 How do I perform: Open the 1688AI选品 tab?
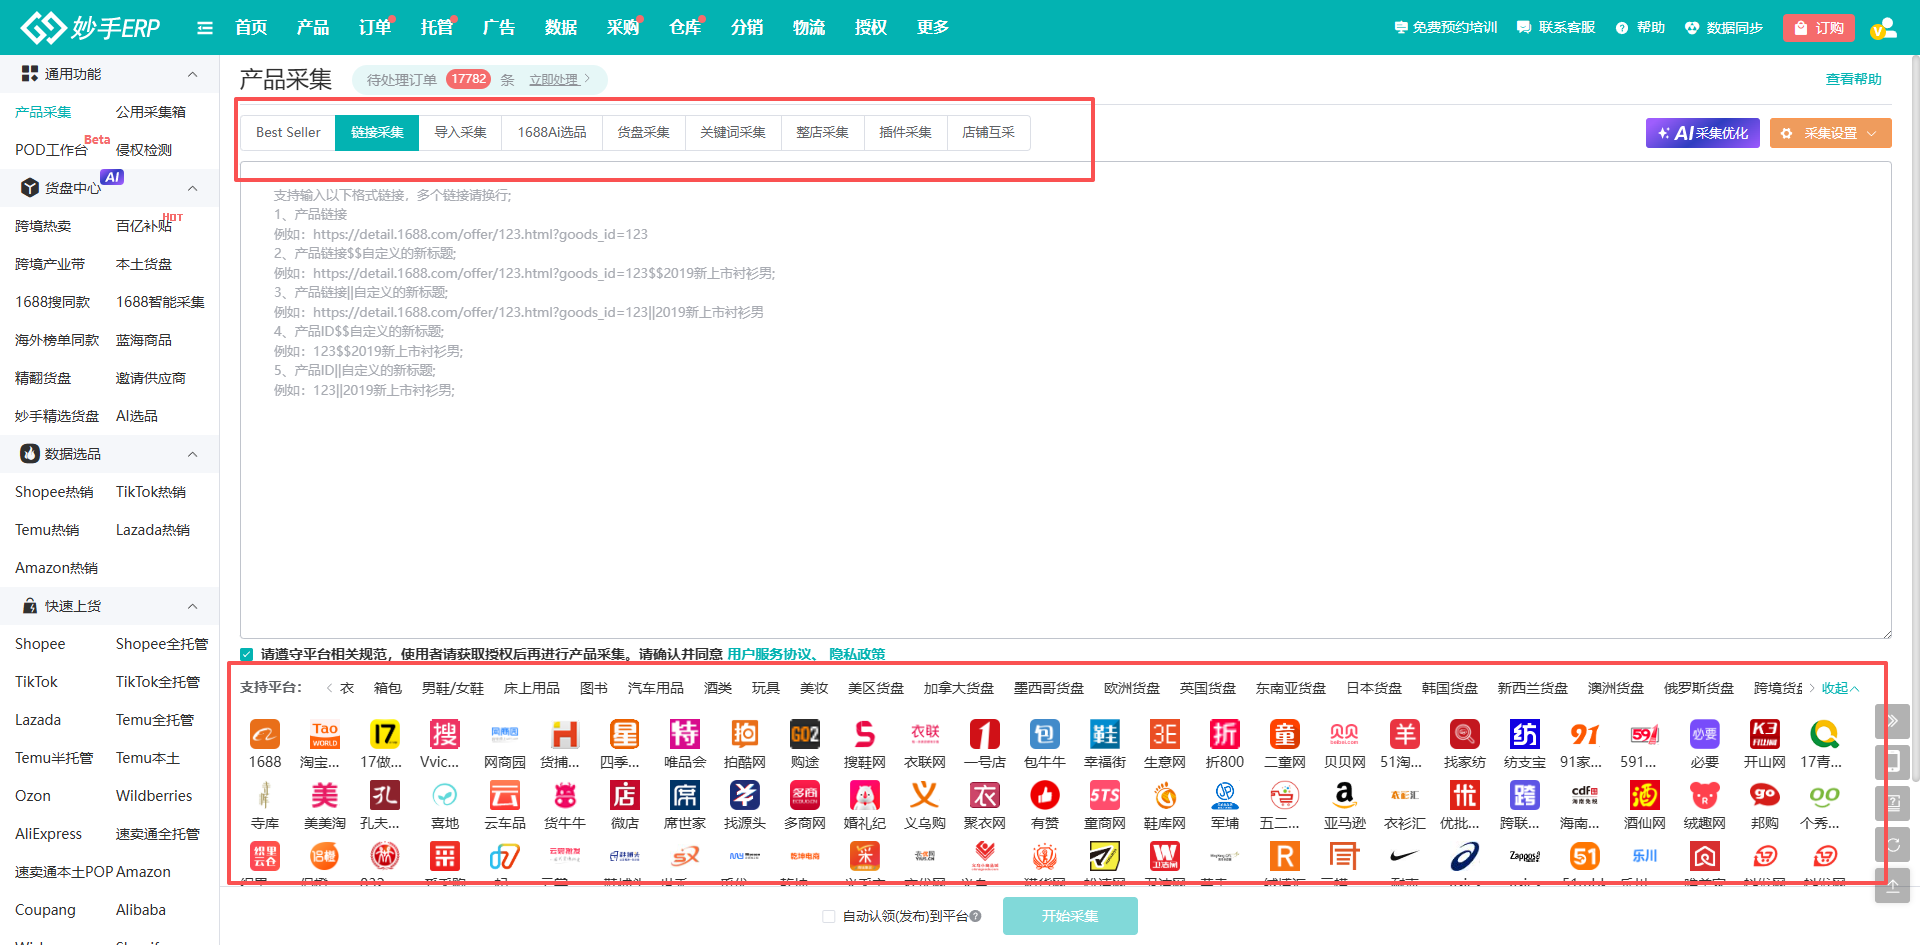552,132
